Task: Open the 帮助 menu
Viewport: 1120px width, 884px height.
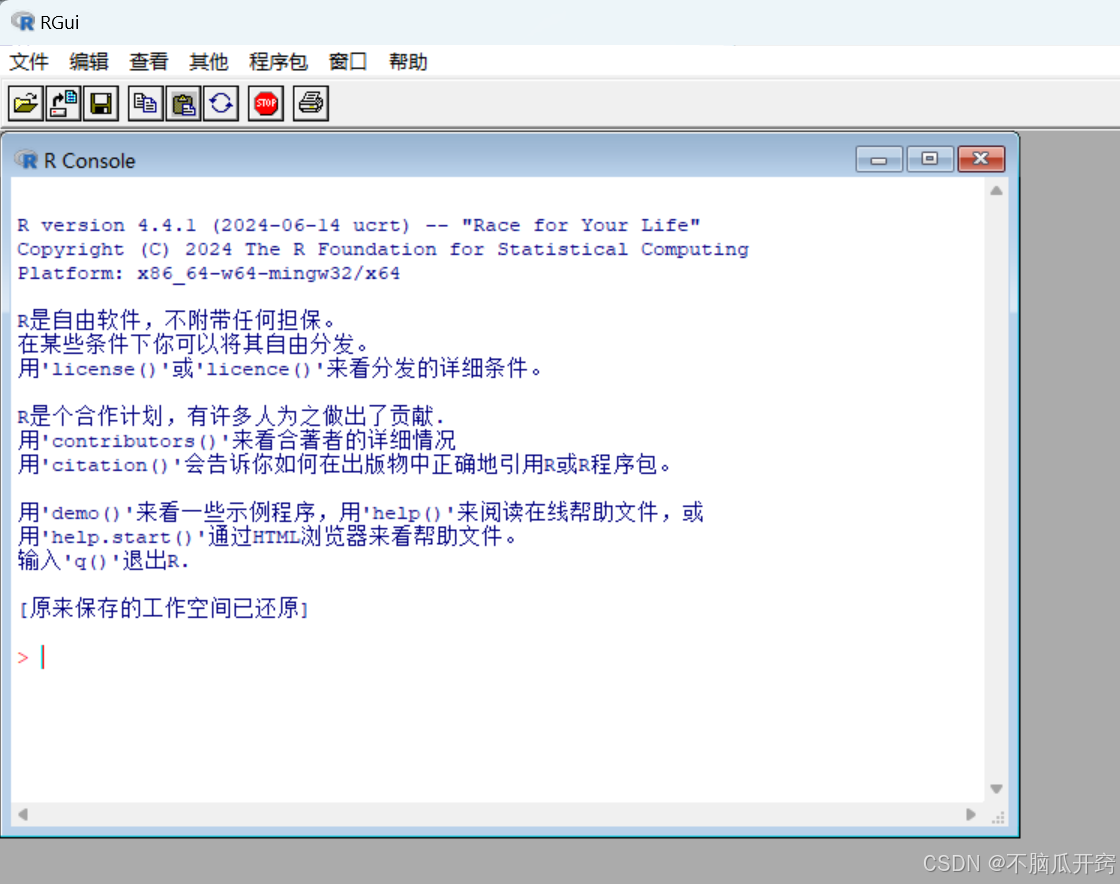Action: click(x=408, y=61)
